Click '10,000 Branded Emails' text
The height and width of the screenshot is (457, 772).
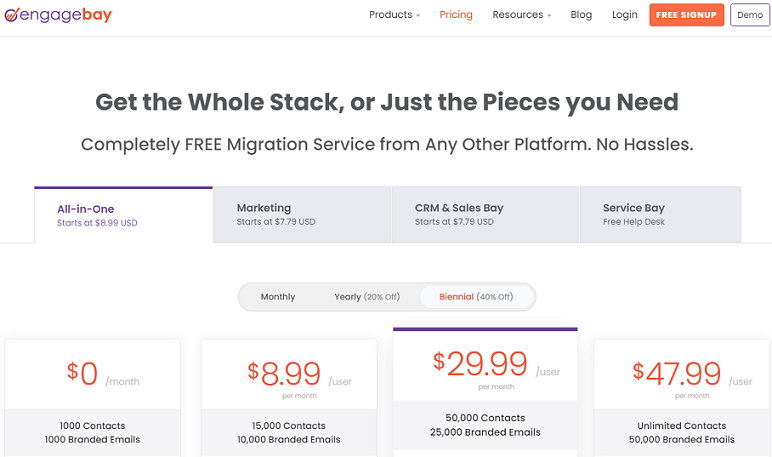pos(289,439)
